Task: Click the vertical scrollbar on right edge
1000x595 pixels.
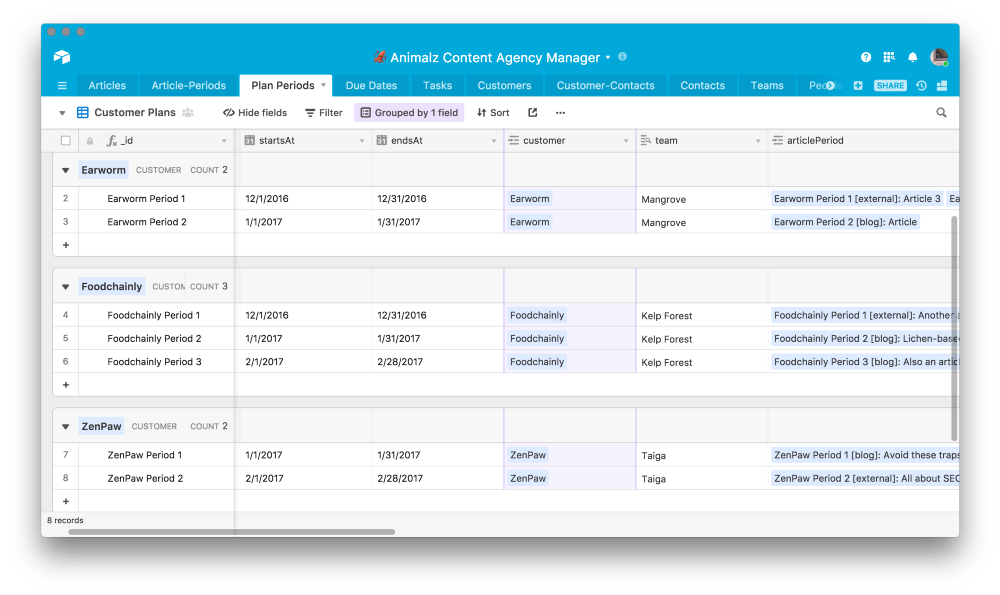Action: point(954,328)
